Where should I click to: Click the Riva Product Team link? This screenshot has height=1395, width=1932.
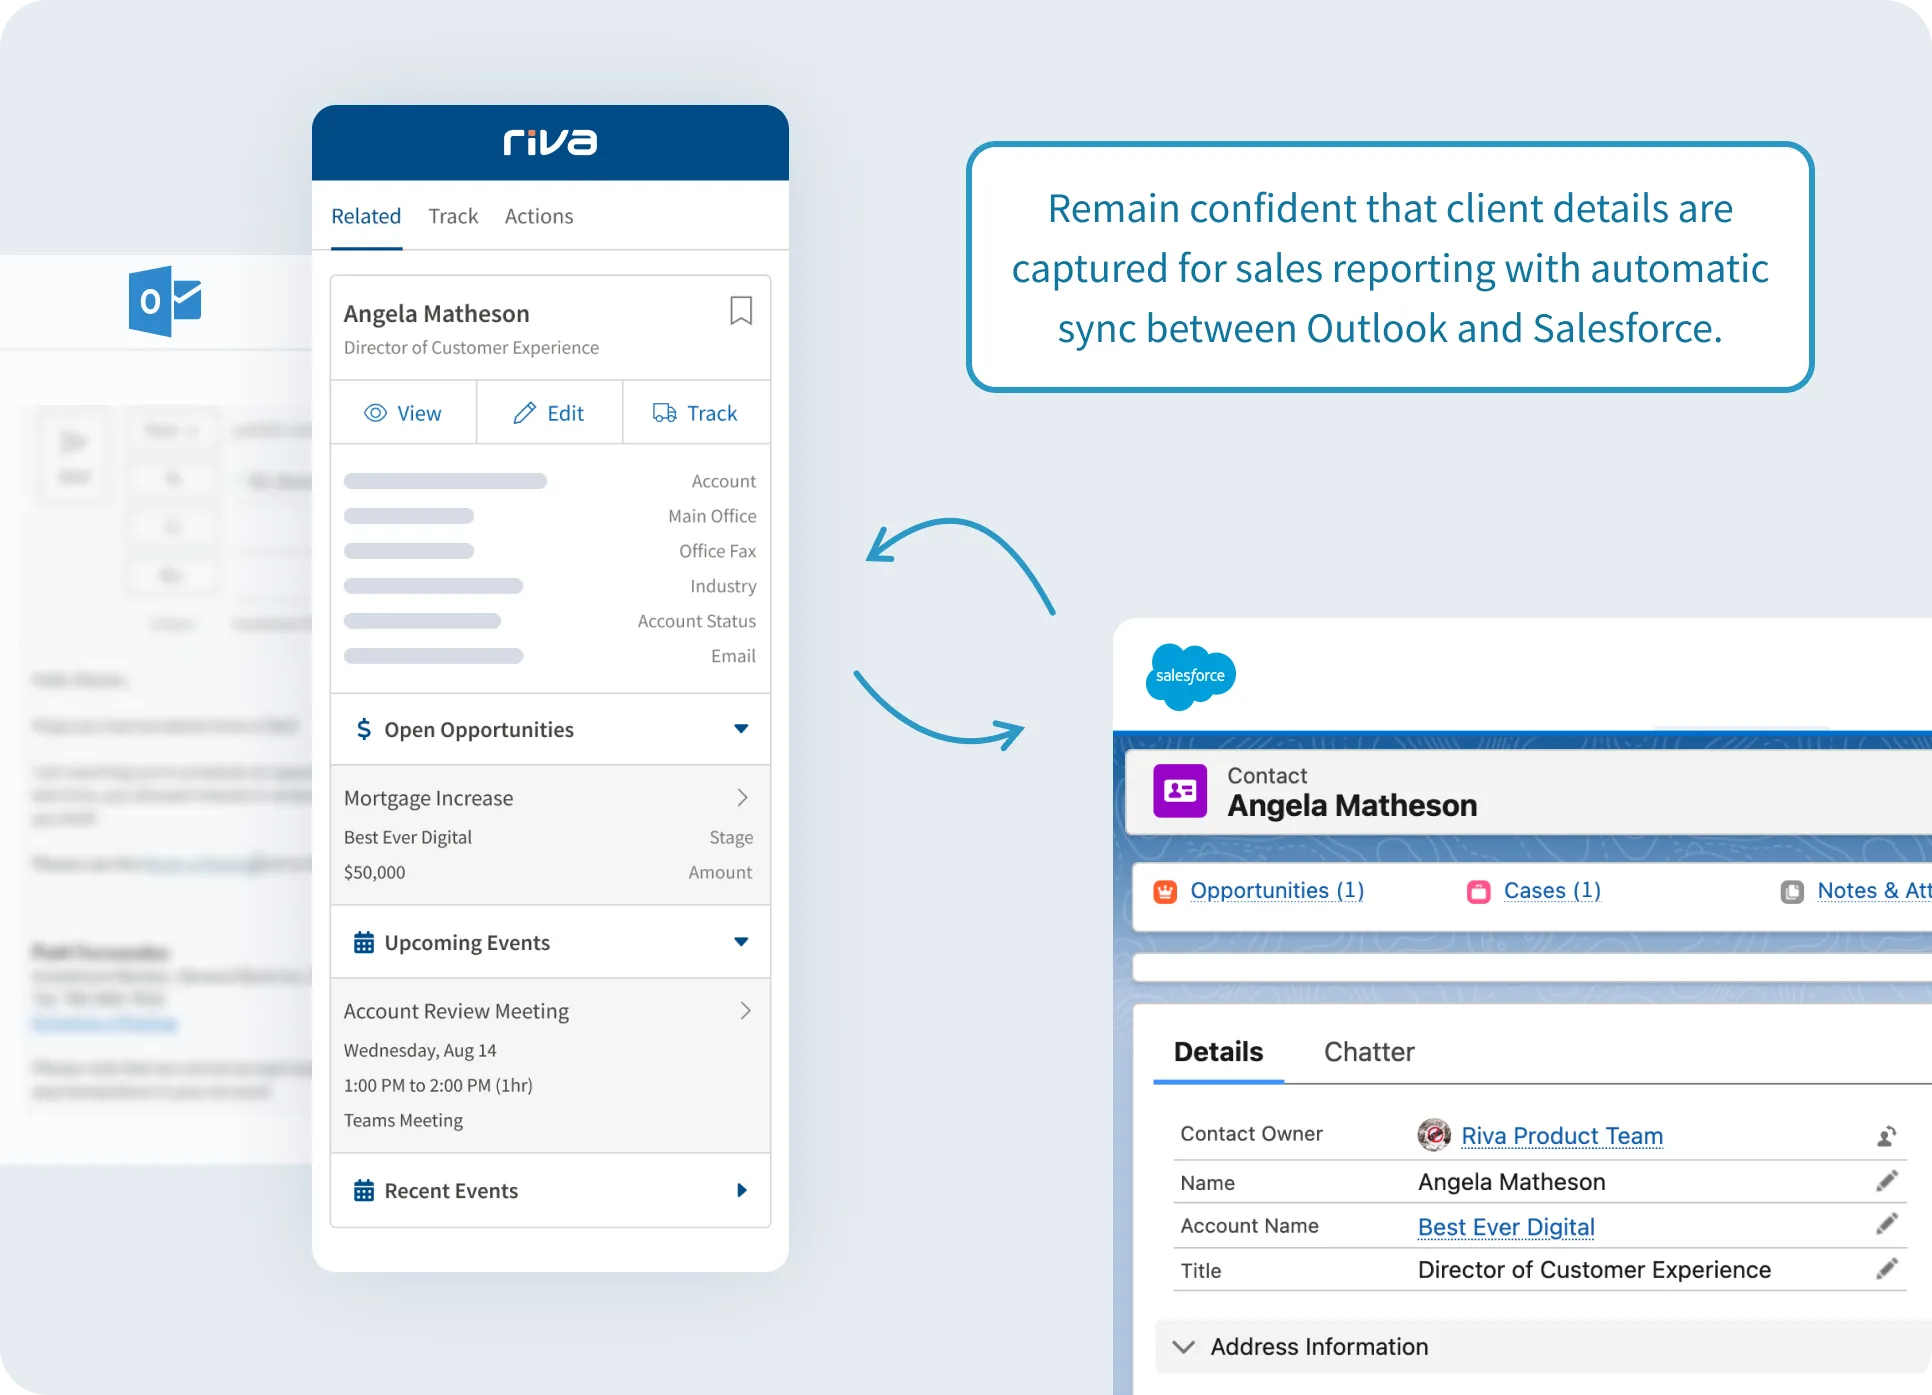pyautogui.click(x=1562, y=1134)
